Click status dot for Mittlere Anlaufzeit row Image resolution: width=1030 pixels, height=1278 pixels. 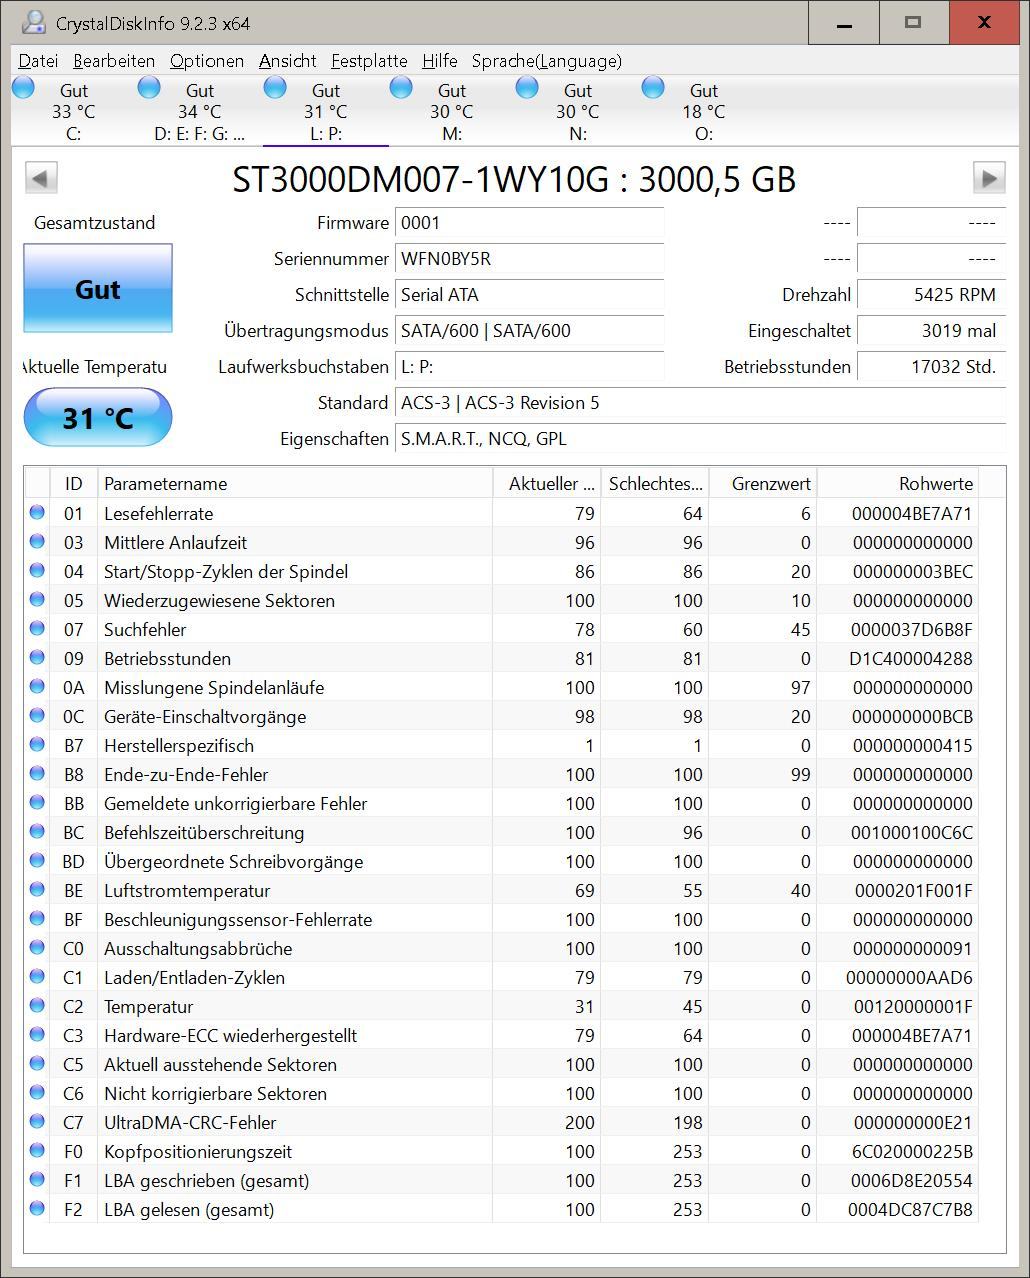click(37, 541)
